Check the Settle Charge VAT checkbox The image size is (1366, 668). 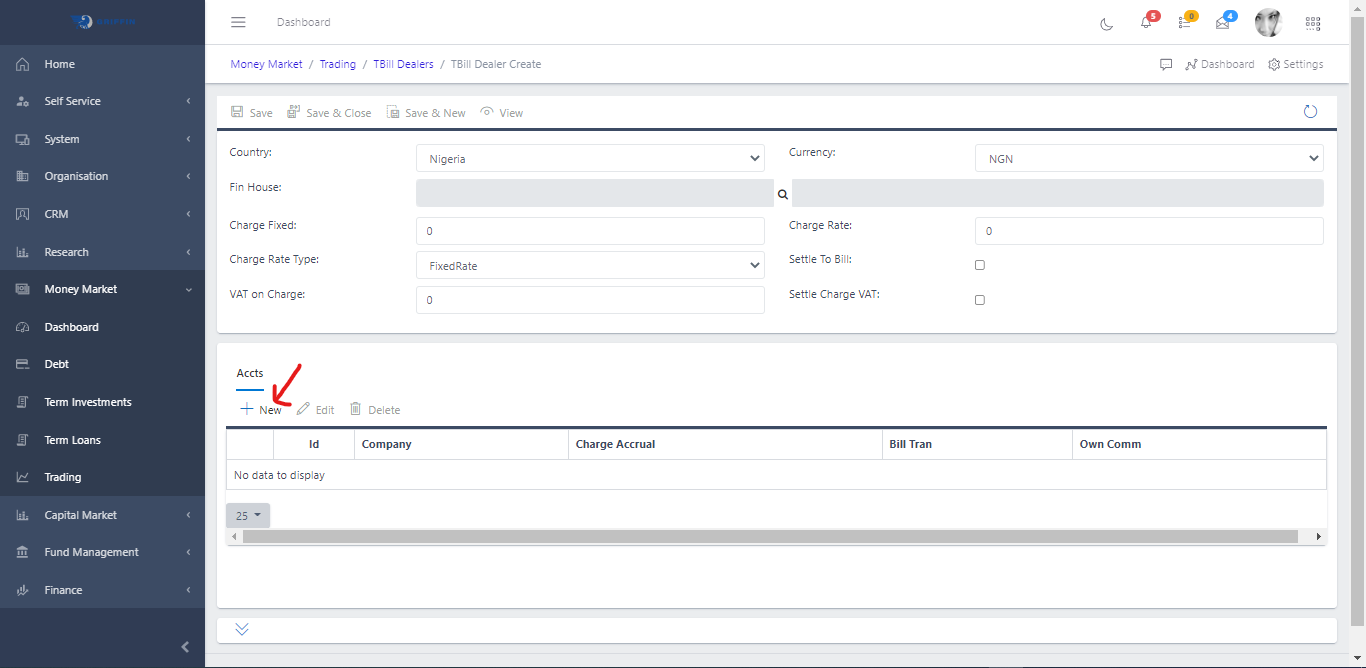(x=980, y=300)
